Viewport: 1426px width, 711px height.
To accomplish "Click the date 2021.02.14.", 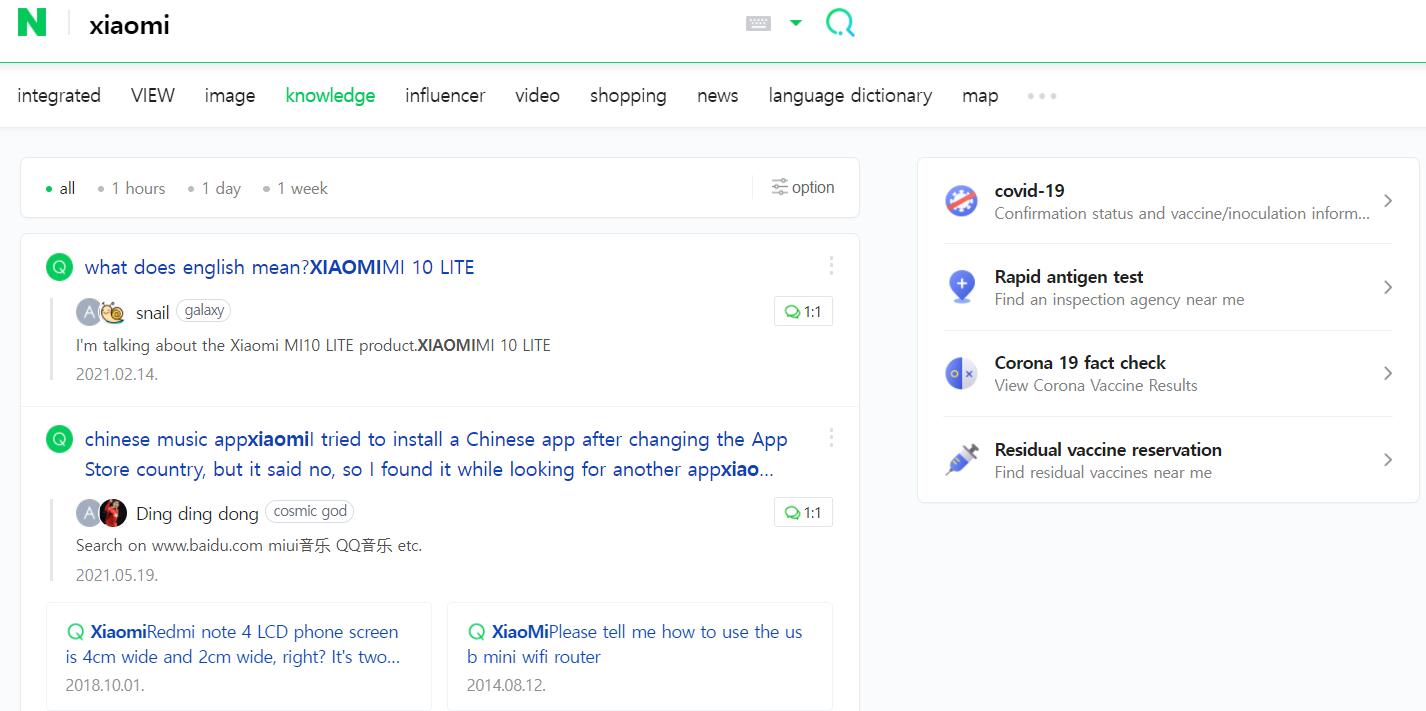I will pos(117,374).
